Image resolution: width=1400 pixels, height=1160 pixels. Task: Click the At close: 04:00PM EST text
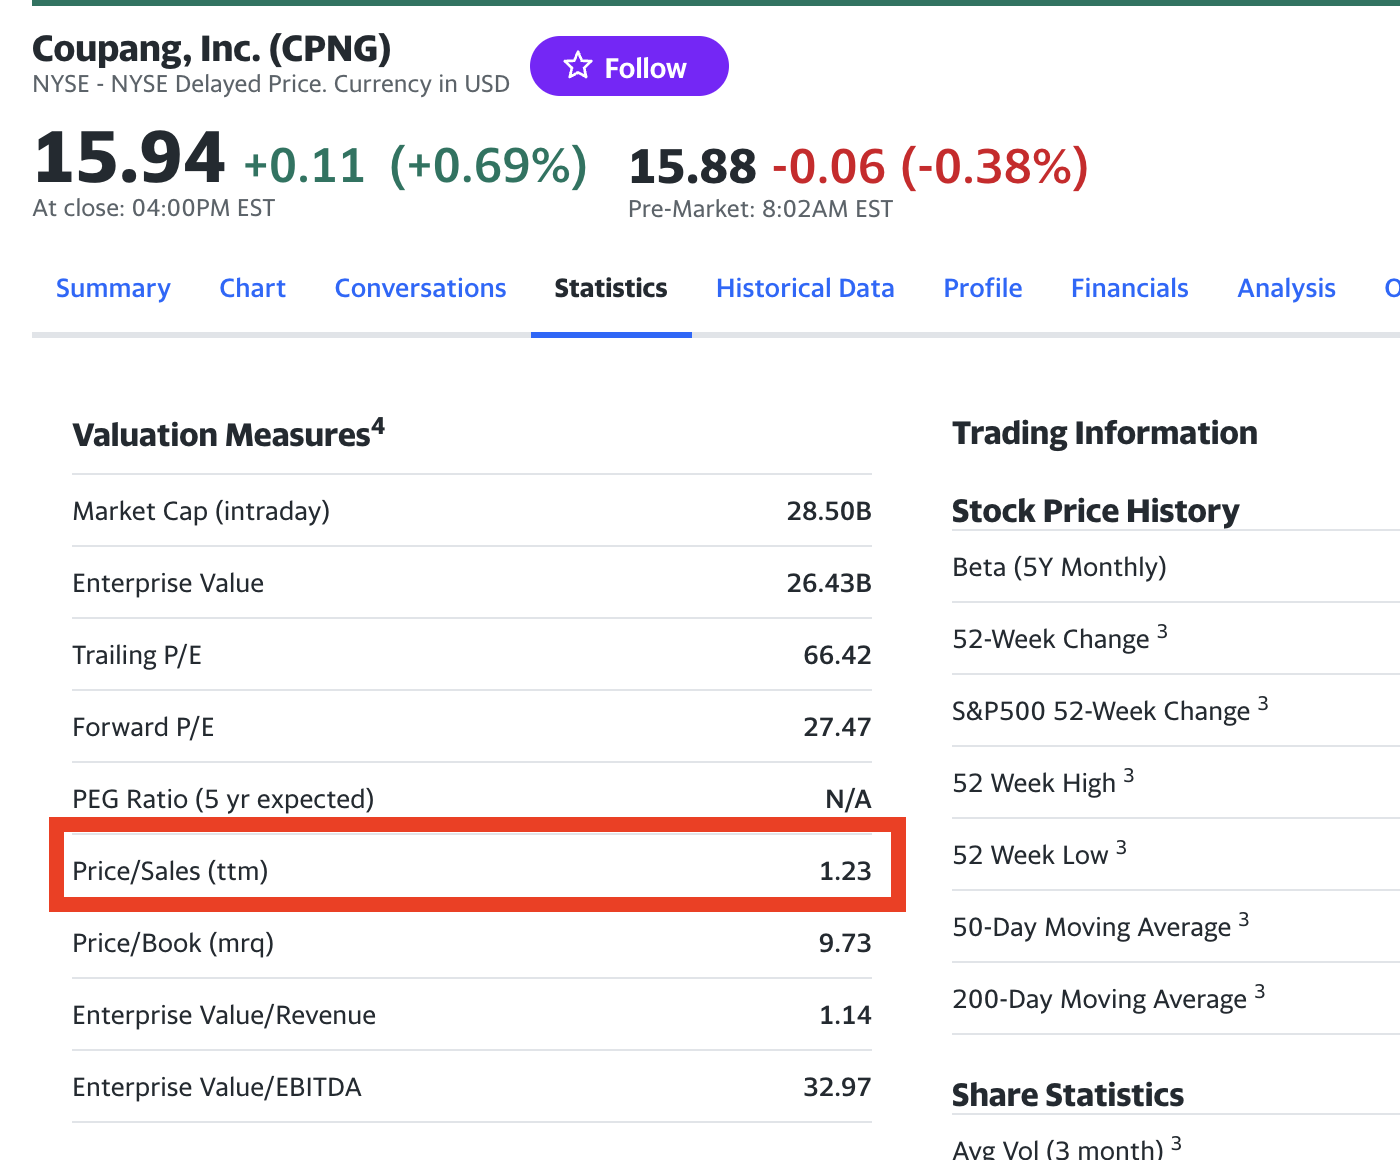pos(153,208)
